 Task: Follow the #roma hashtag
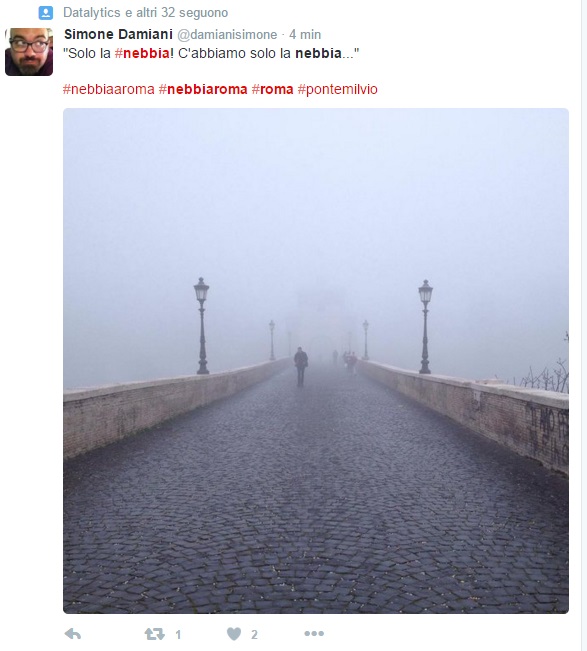(x=272, y=89)
